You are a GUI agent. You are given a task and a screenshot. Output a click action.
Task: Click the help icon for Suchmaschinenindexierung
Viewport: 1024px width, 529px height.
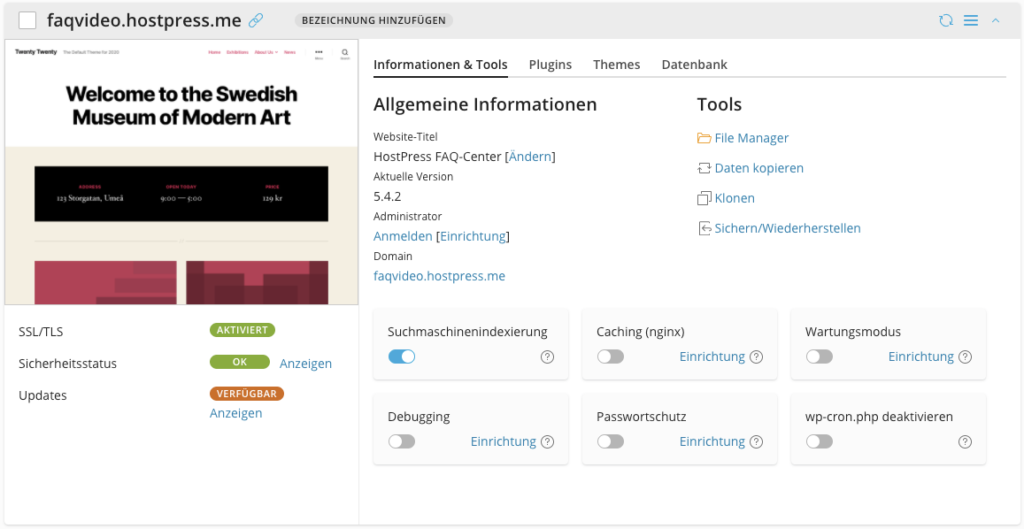547,357
